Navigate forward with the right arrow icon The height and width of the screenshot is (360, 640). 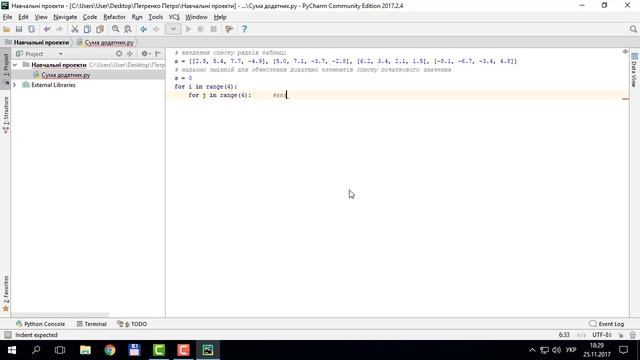click(x=156, y=29)
